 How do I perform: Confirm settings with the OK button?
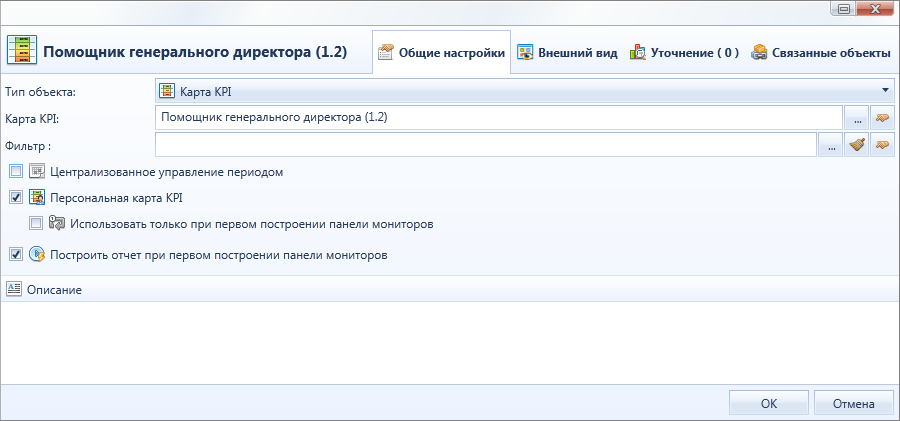[769, 403]
